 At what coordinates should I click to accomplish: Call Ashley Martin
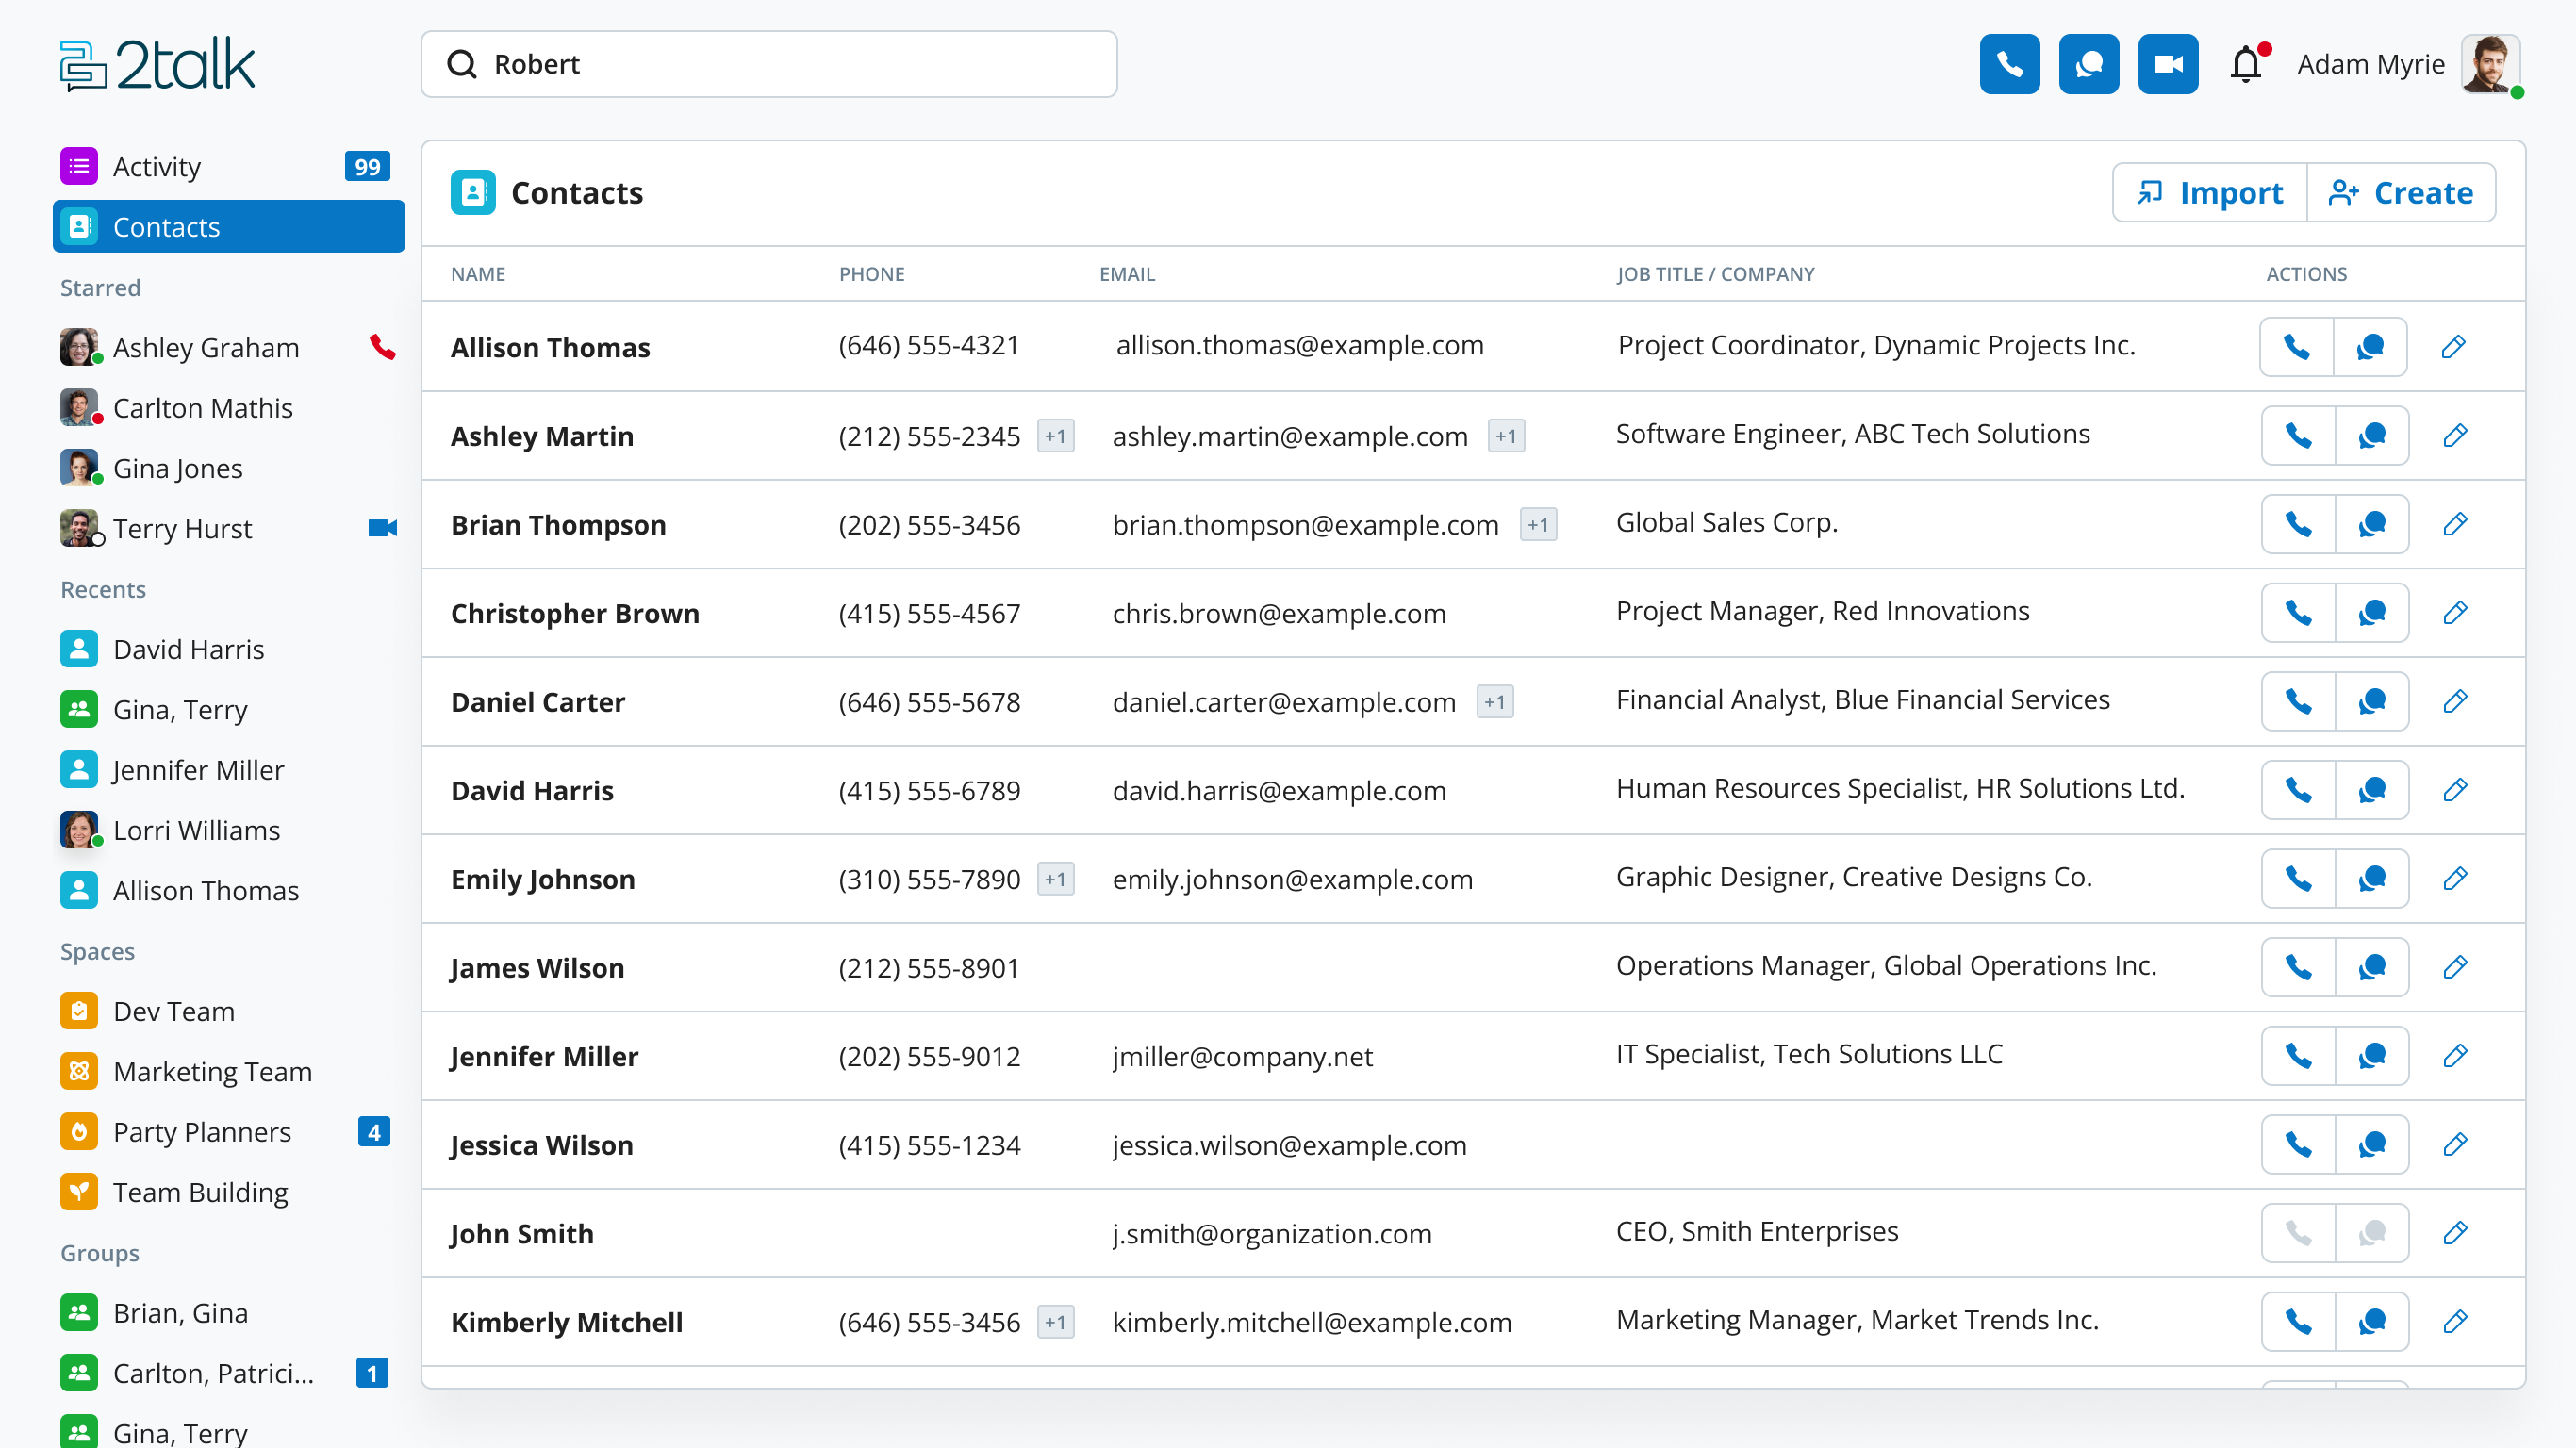click(x=2298, y=435)
